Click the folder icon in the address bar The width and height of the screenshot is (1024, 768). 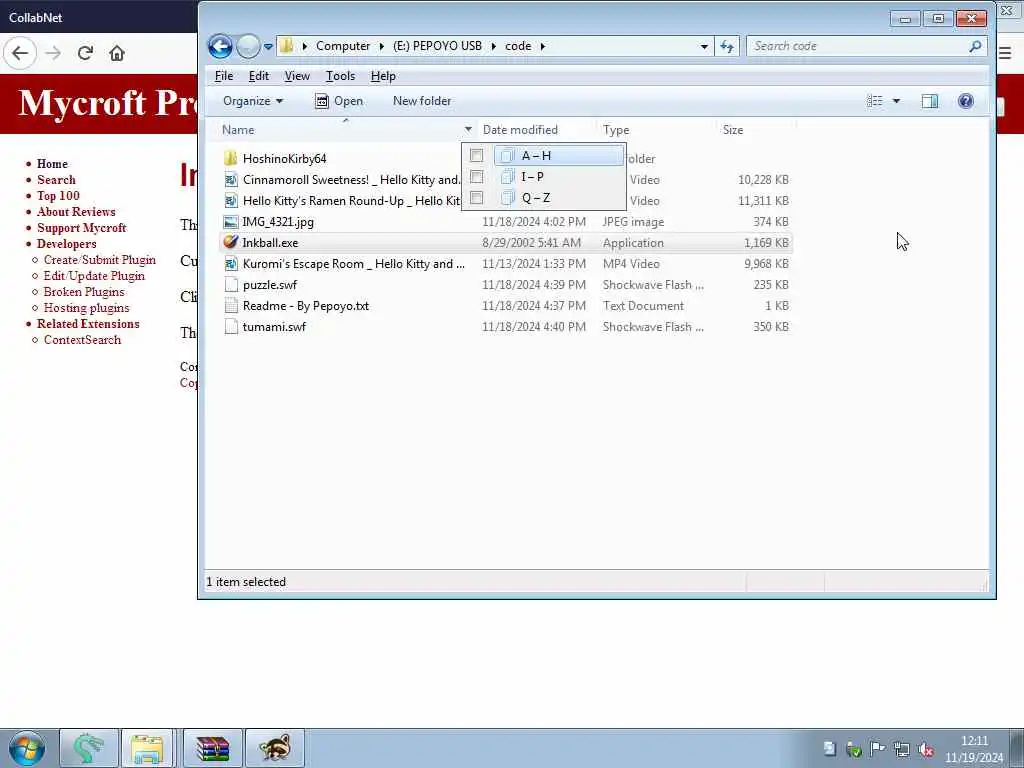tap(287, 46)
